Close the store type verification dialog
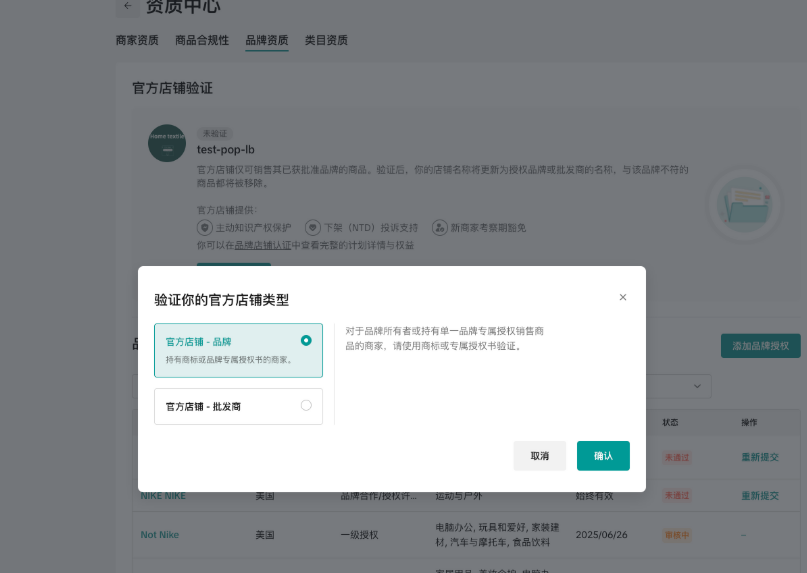Screen dimensions: 807x573 pos(623,297)
